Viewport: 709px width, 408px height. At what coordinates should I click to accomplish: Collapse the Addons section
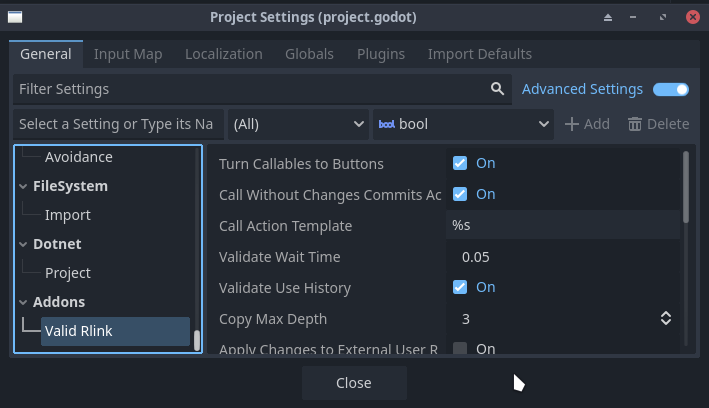pyautogui.click(x=23, y=302)
